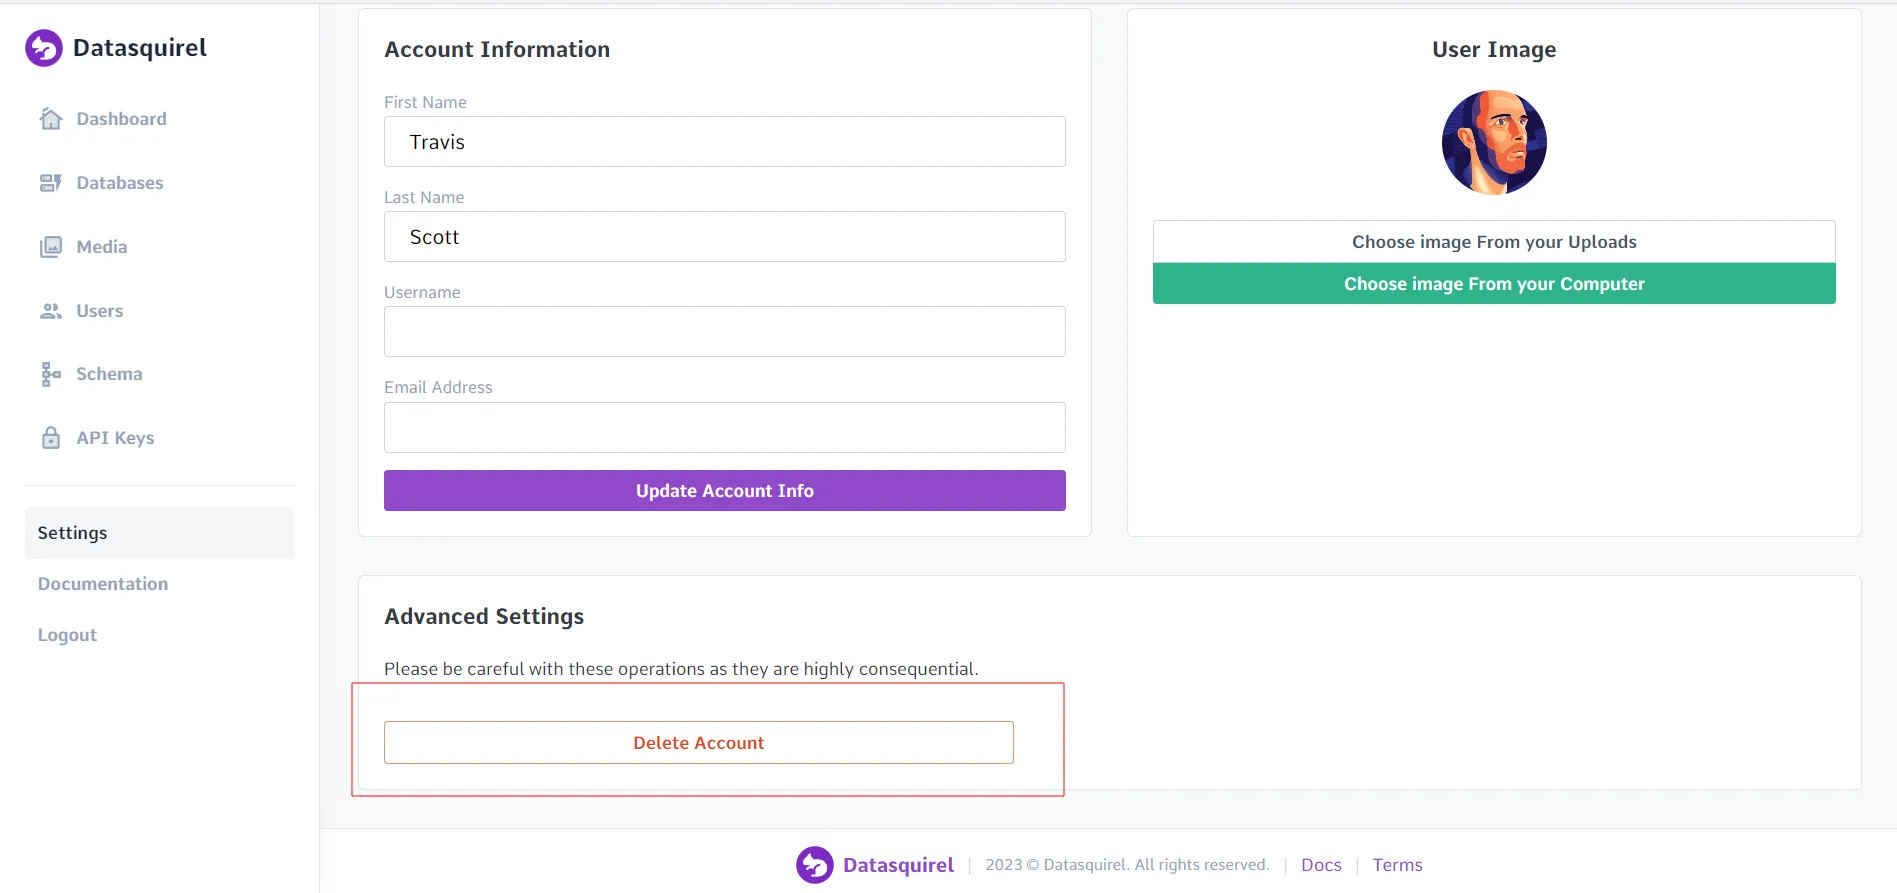Focus the Last Name field containing Scott
The height and width of the screenshot is (893, 1897).
tap(725, 237)
